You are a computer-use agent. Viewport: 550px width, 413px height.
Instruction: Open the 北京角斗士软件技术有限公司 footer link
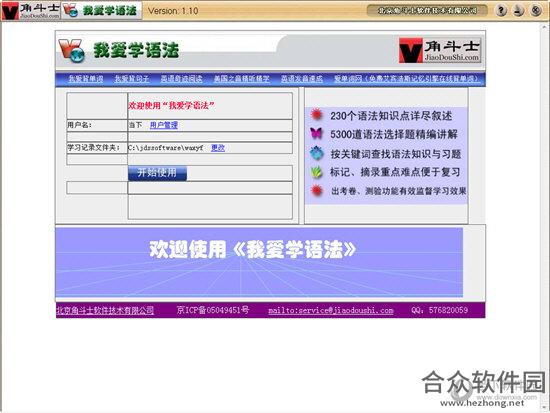pyautogui.click(x=105, y=310)
